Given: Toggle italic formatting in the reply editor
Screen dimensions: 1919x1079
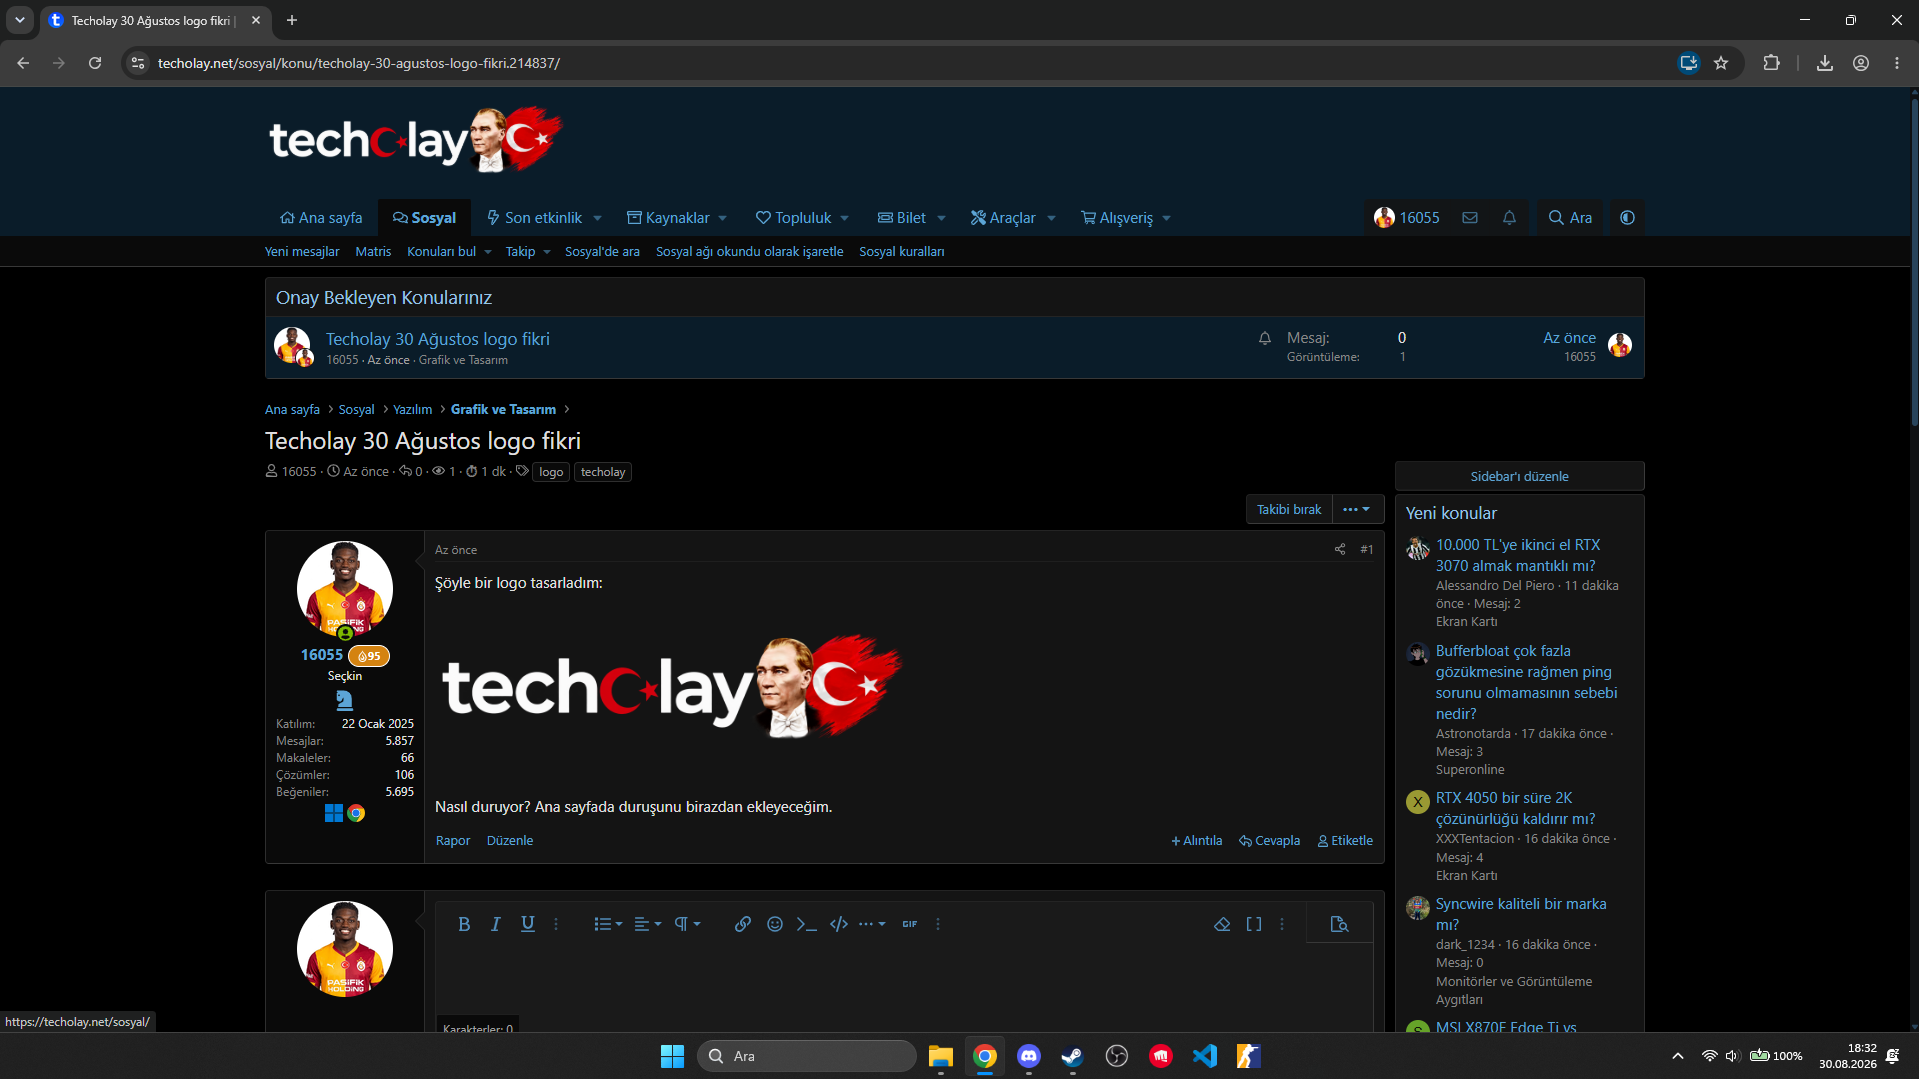Looking at the screenshot, I should [495, 924].
